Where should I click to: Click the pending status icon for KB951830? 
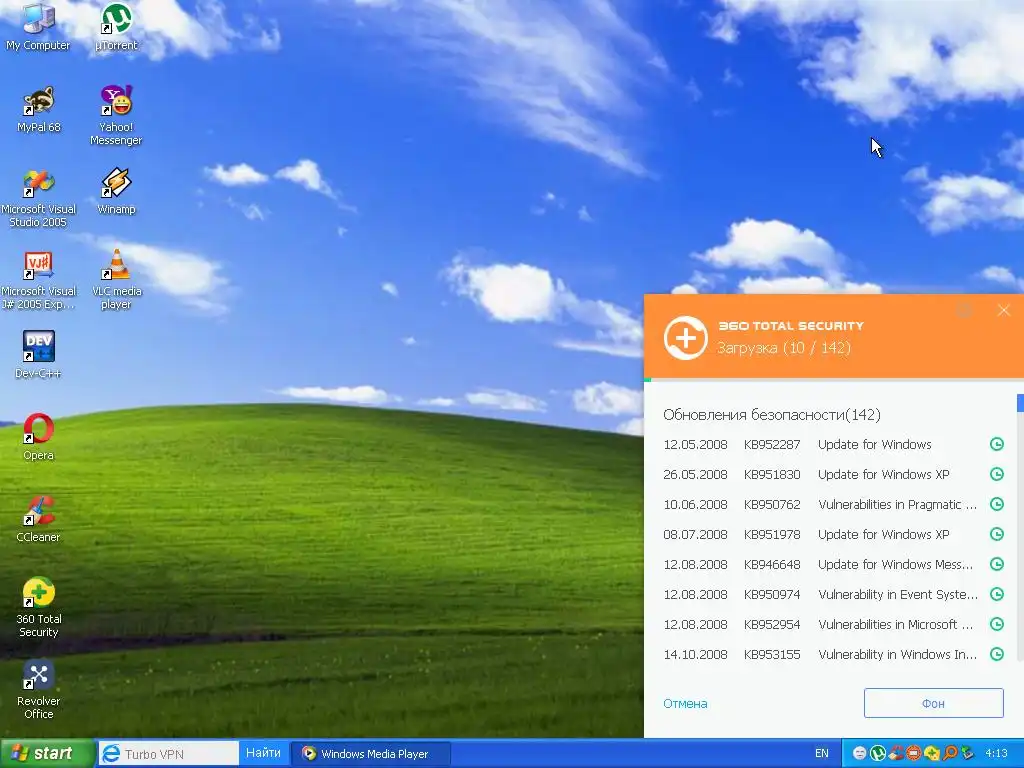point(997,474)
